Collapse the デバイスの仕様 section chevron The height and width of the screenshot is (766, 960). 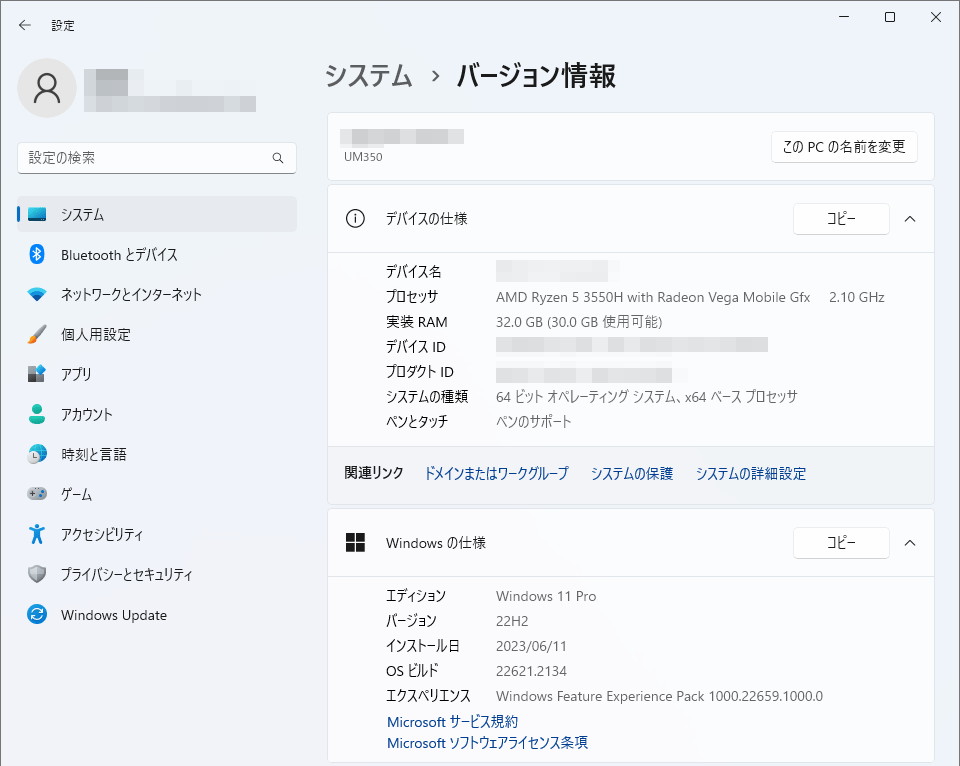click(910, 219)
